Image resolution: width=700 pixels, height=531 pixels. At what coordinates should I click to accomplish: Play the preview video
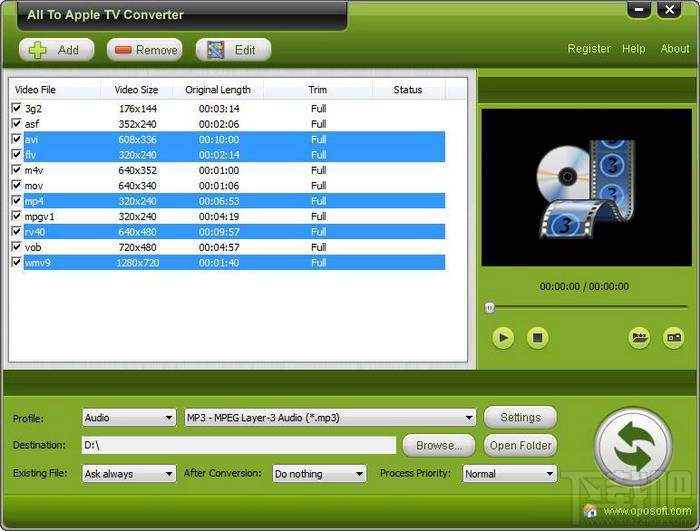pos(503,338)
